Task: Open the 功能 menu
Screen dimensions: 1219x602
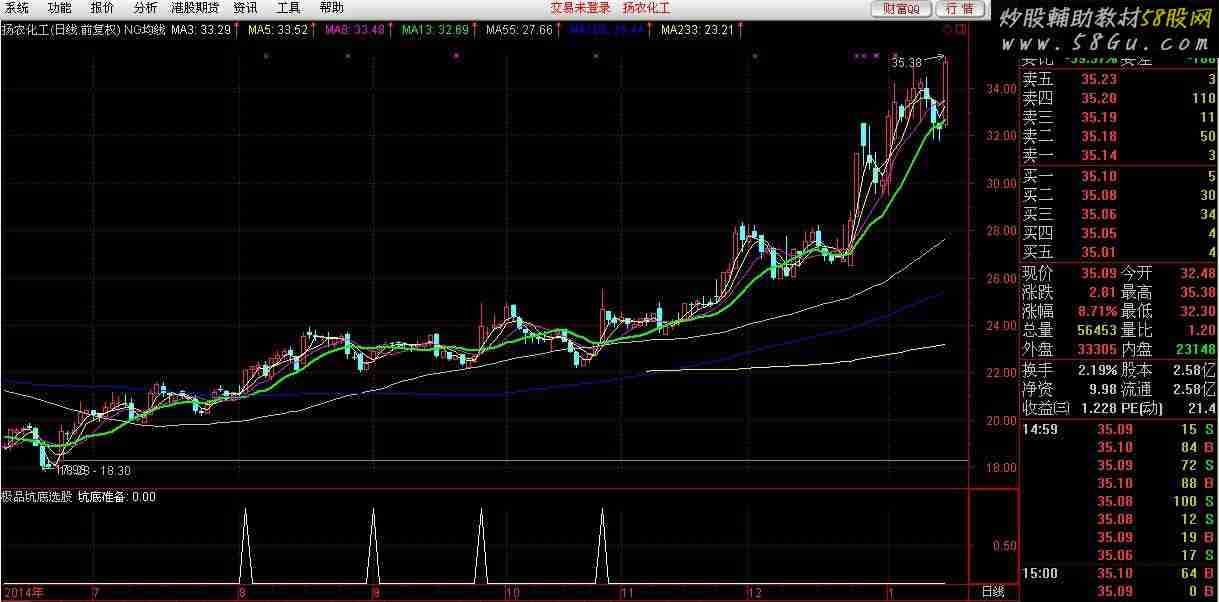Action: (60, 7)
